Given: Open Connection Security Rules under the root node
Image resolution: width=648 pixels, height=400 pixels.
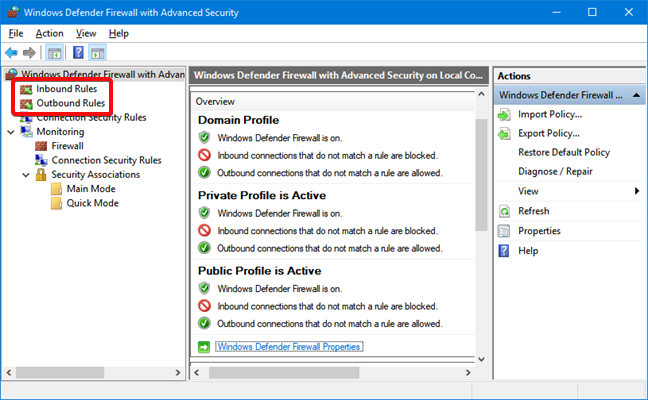Looking at the screenshot, I should [91, 118].
